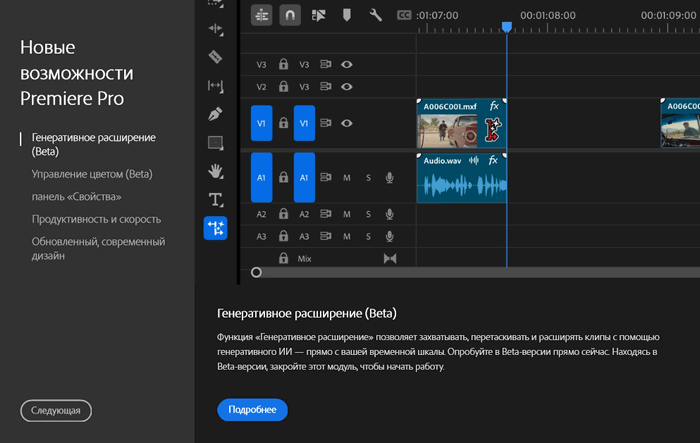The image size is (700, 443).
Task: Enable voice-over record on track A2
Action: pyautogui.click(x=390, y=214)
